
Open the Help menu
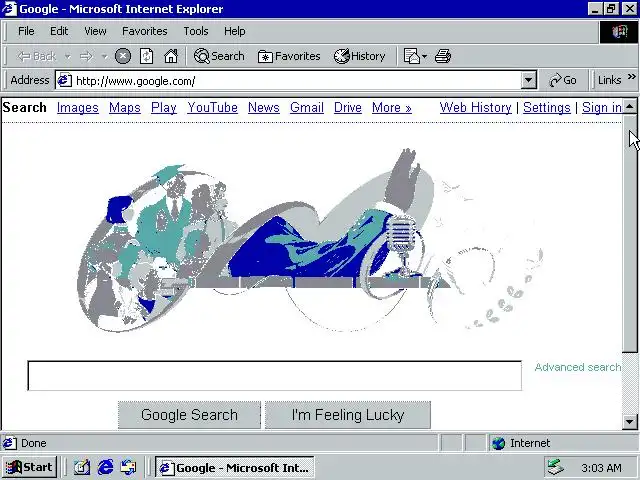point(235,31)
